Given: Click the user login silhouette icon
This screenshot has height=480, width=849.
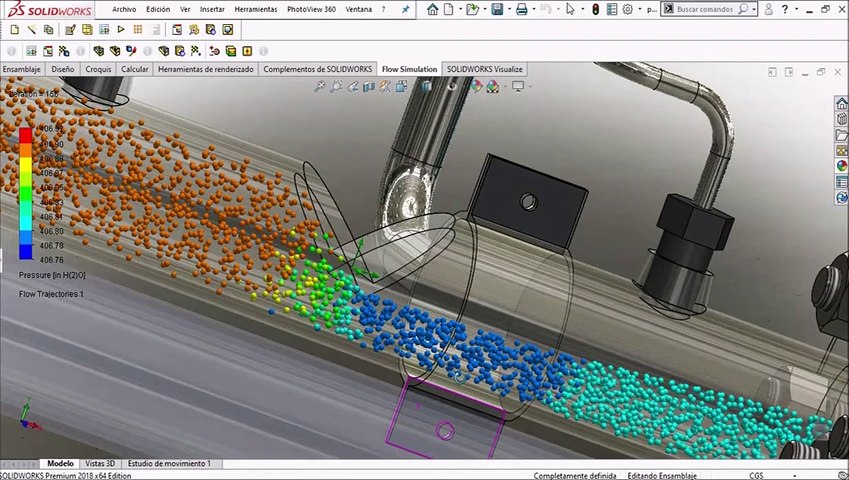Looking at the screenshot, I should pyautogui.click(x=768, y=9).
